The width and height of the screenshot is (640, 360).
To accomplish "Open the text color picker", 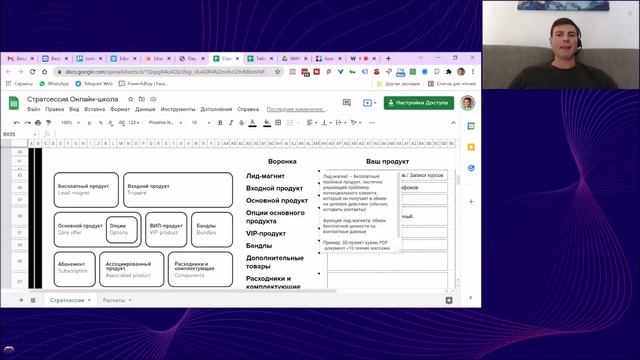I will [x=253, y=122].
